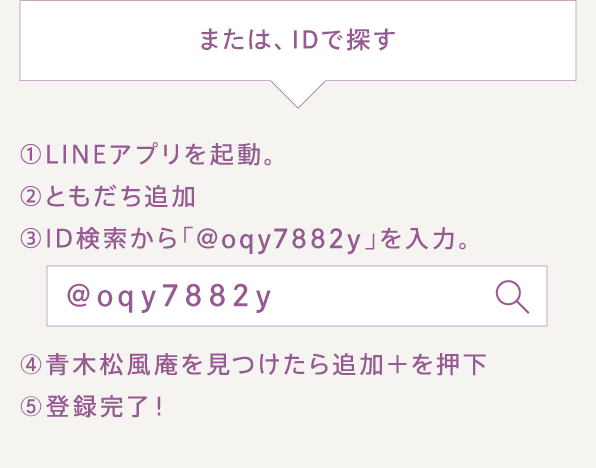Click the magnifying glass search icon
Viewport: 596px width, 468px height.
click(512, 297)
